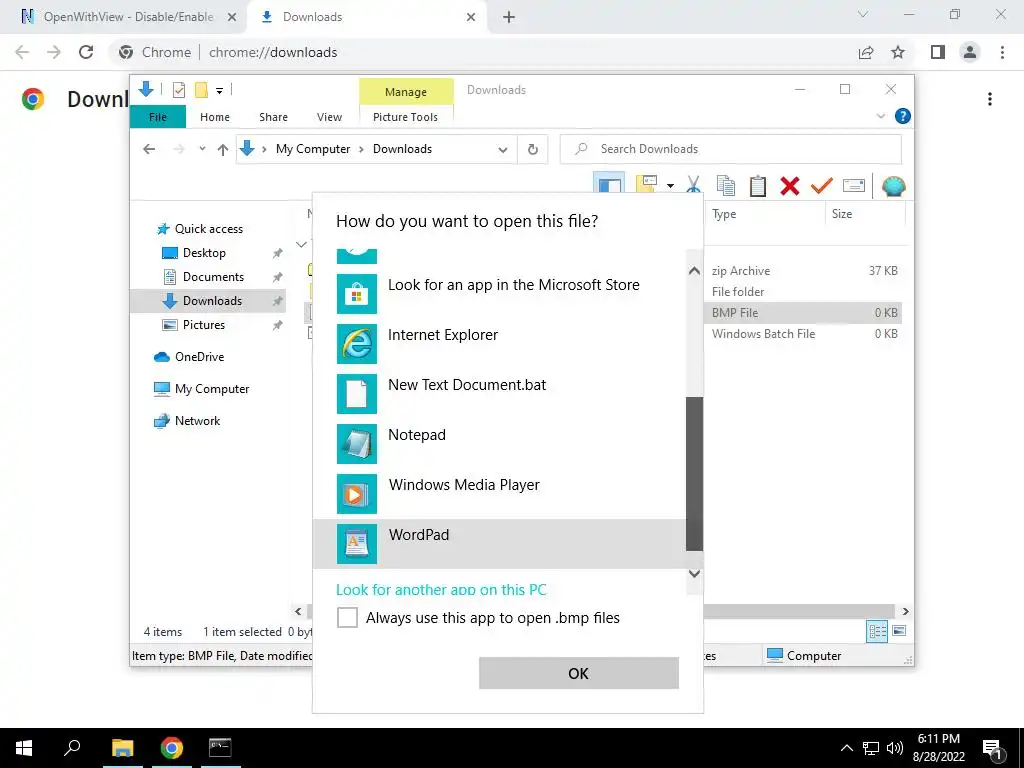Show hidden system tray icons
The image size is (1024, 768).
(x=846, y=748)
